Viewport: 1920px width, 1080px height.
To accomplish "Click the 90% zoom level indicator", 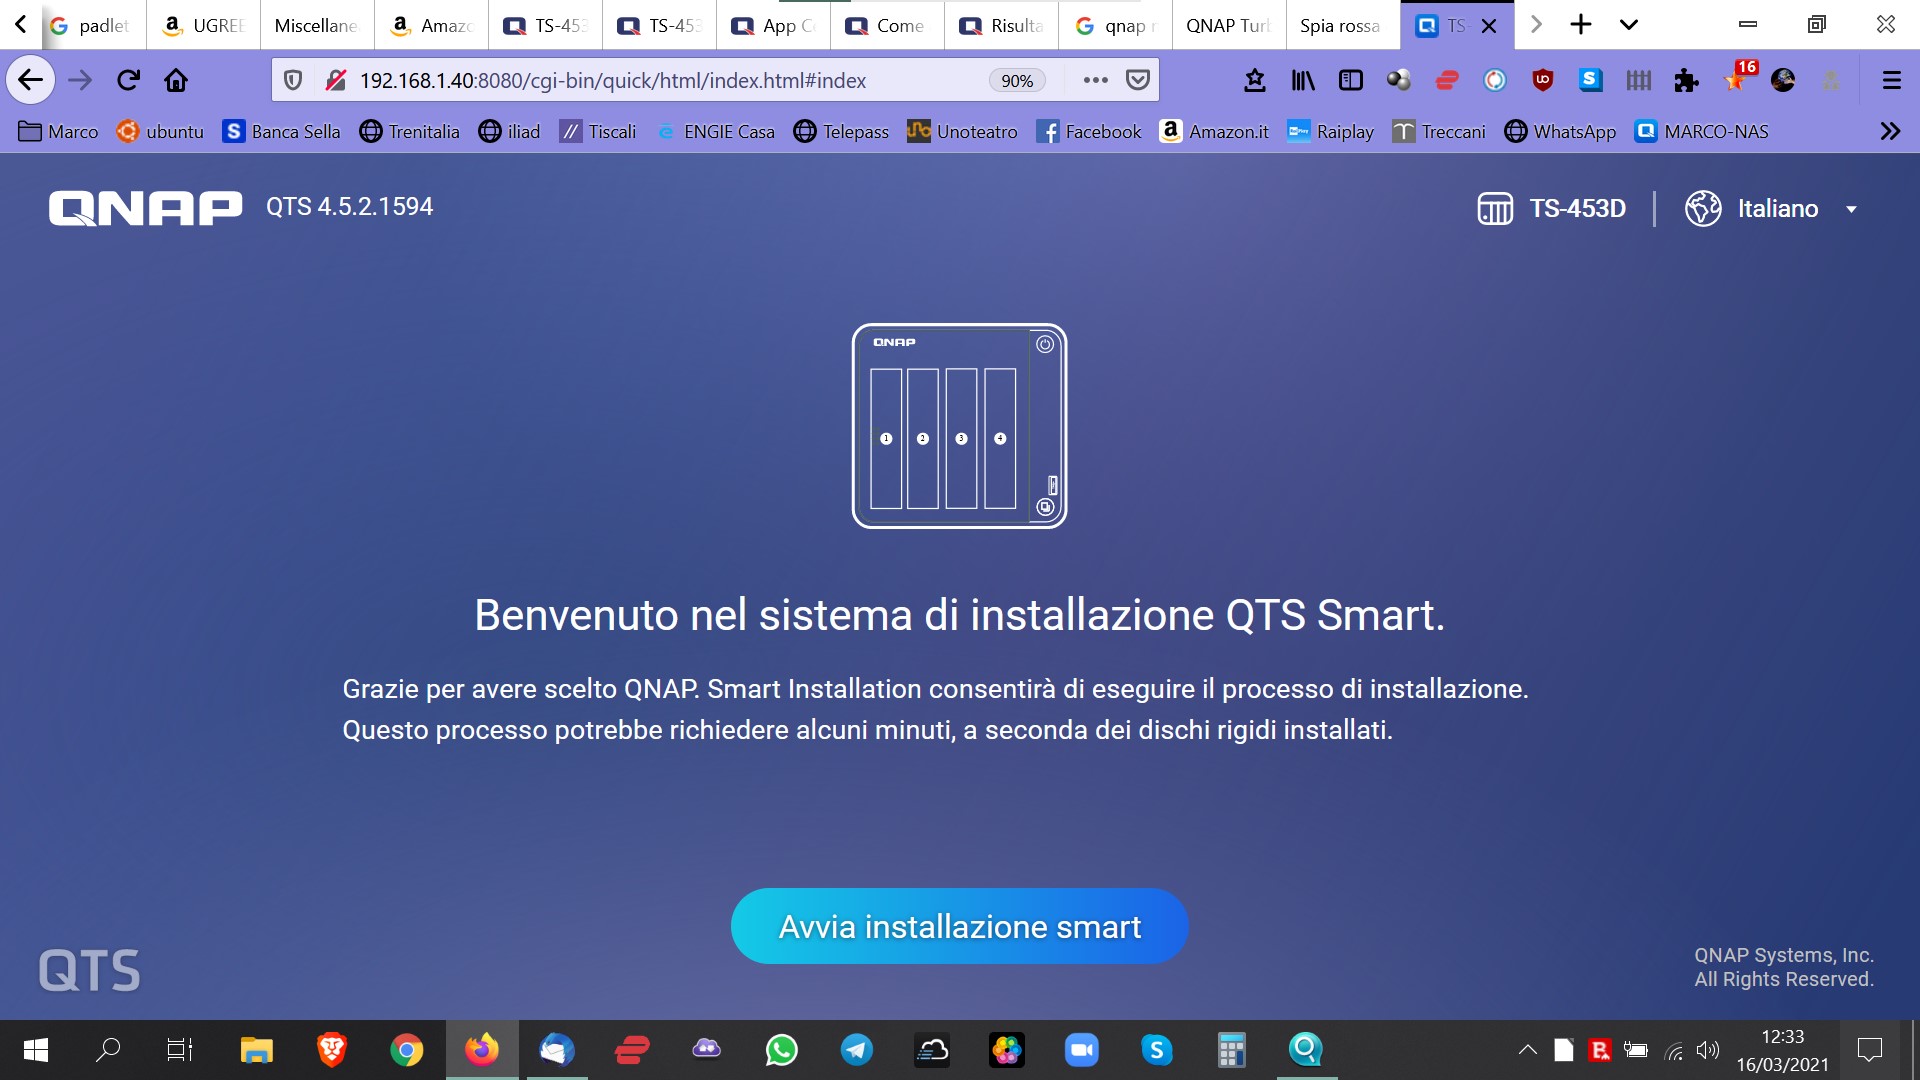I will point(1017,80).
